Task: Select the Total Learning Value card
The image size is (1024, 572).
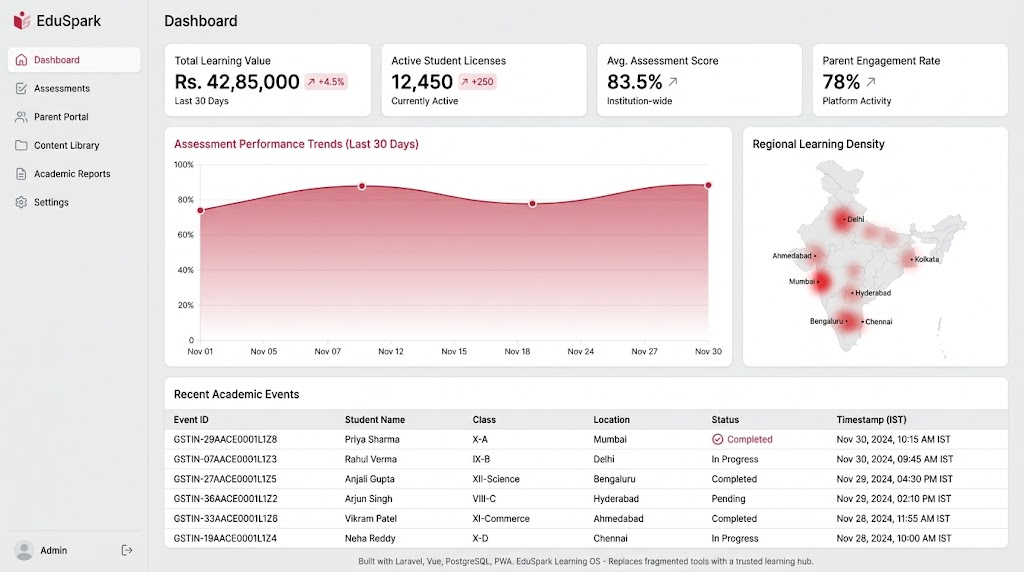Action: (x=268, y=80)
